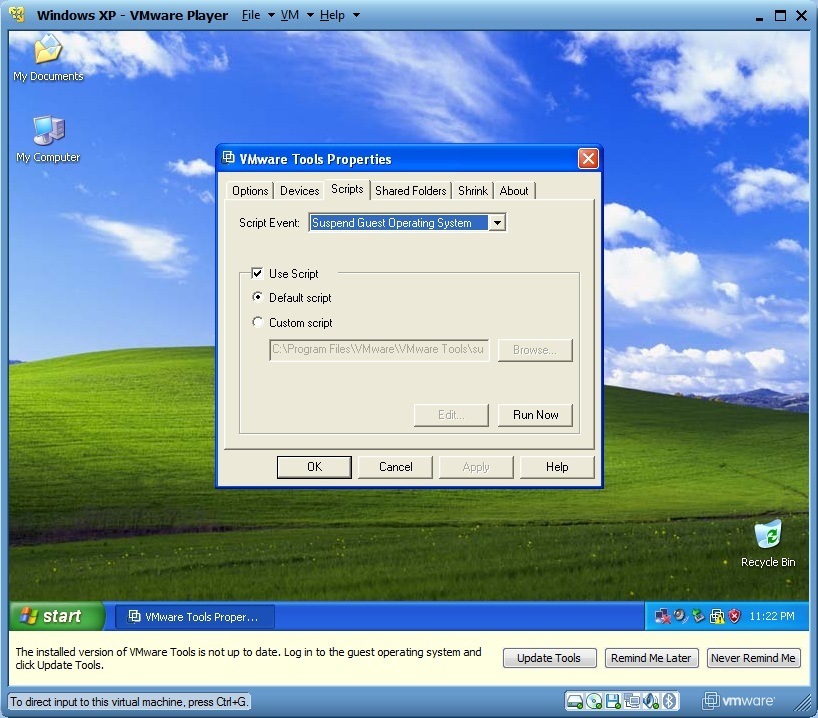The image size is (818, 718).
Task: Select the Recycle Bin desktop icon
Action: [x=768, y=543]
